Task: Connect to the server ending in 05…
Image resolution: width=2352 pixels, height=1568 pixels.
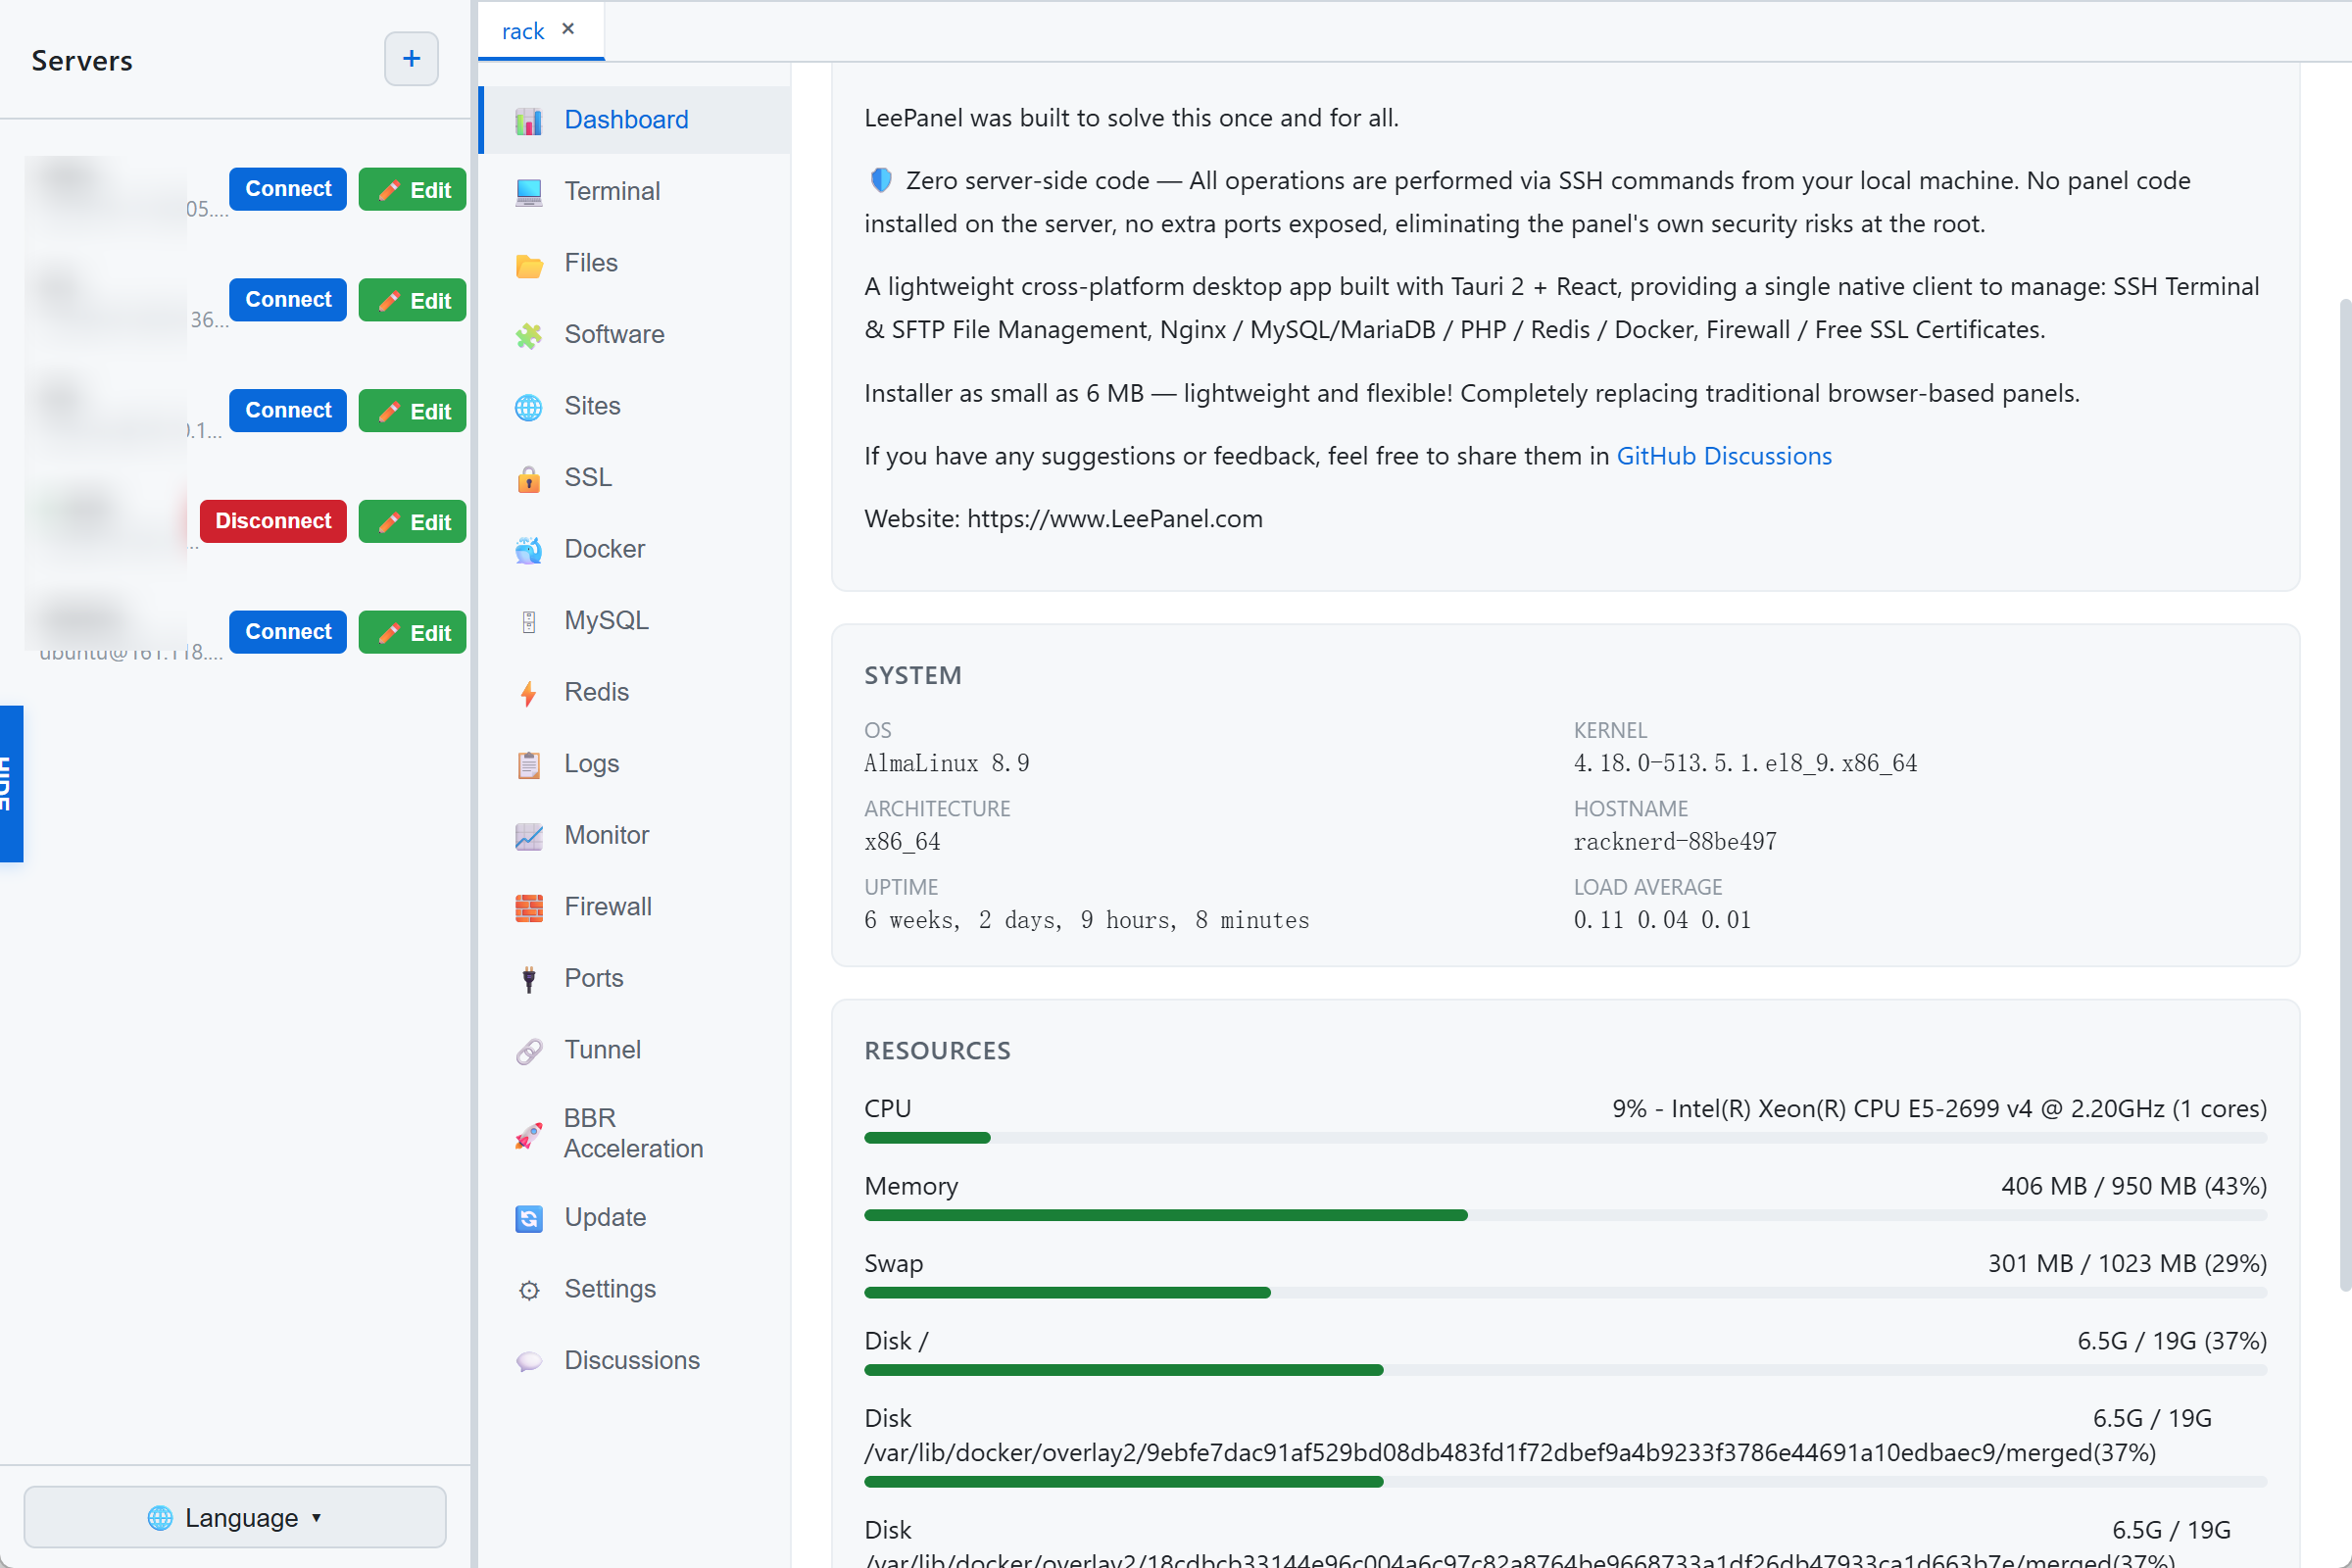Action: click(288, 189)
